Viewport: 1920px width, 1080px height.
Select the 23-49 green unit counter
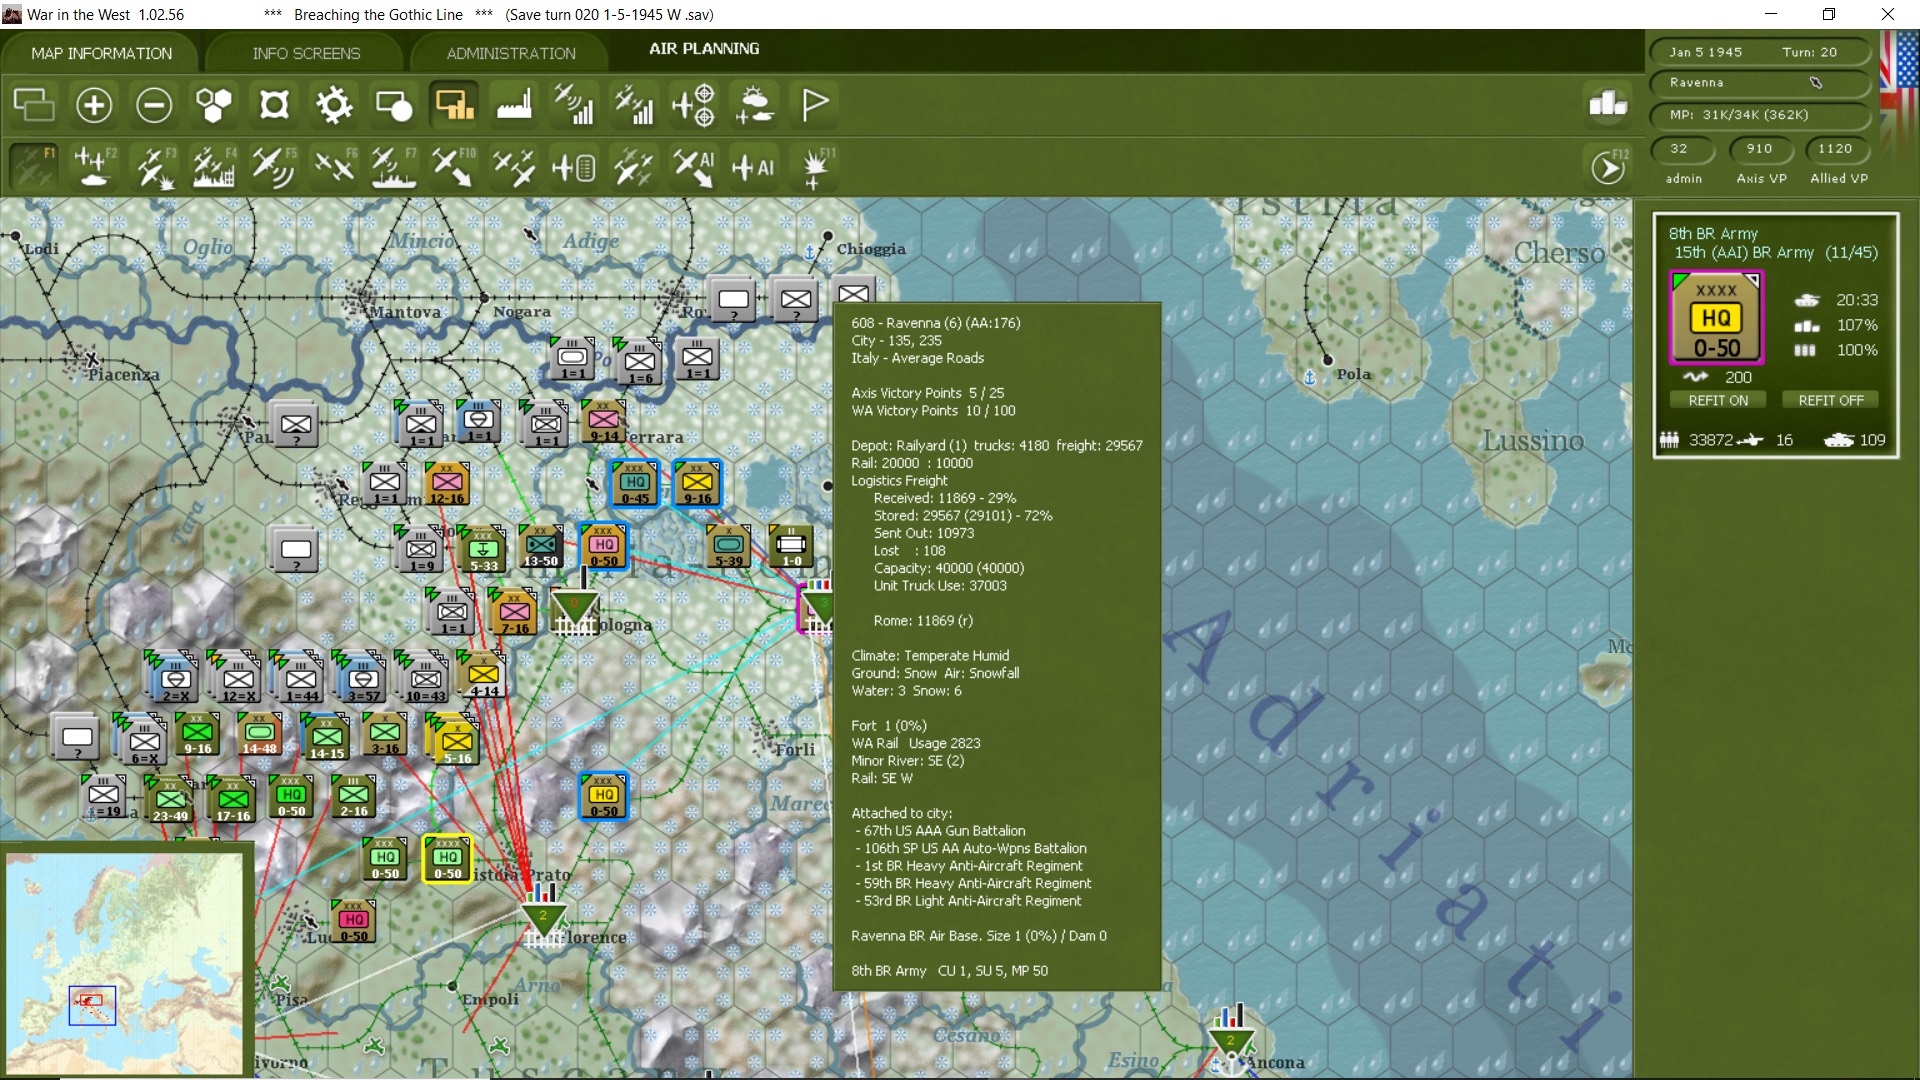click(171, 800)
